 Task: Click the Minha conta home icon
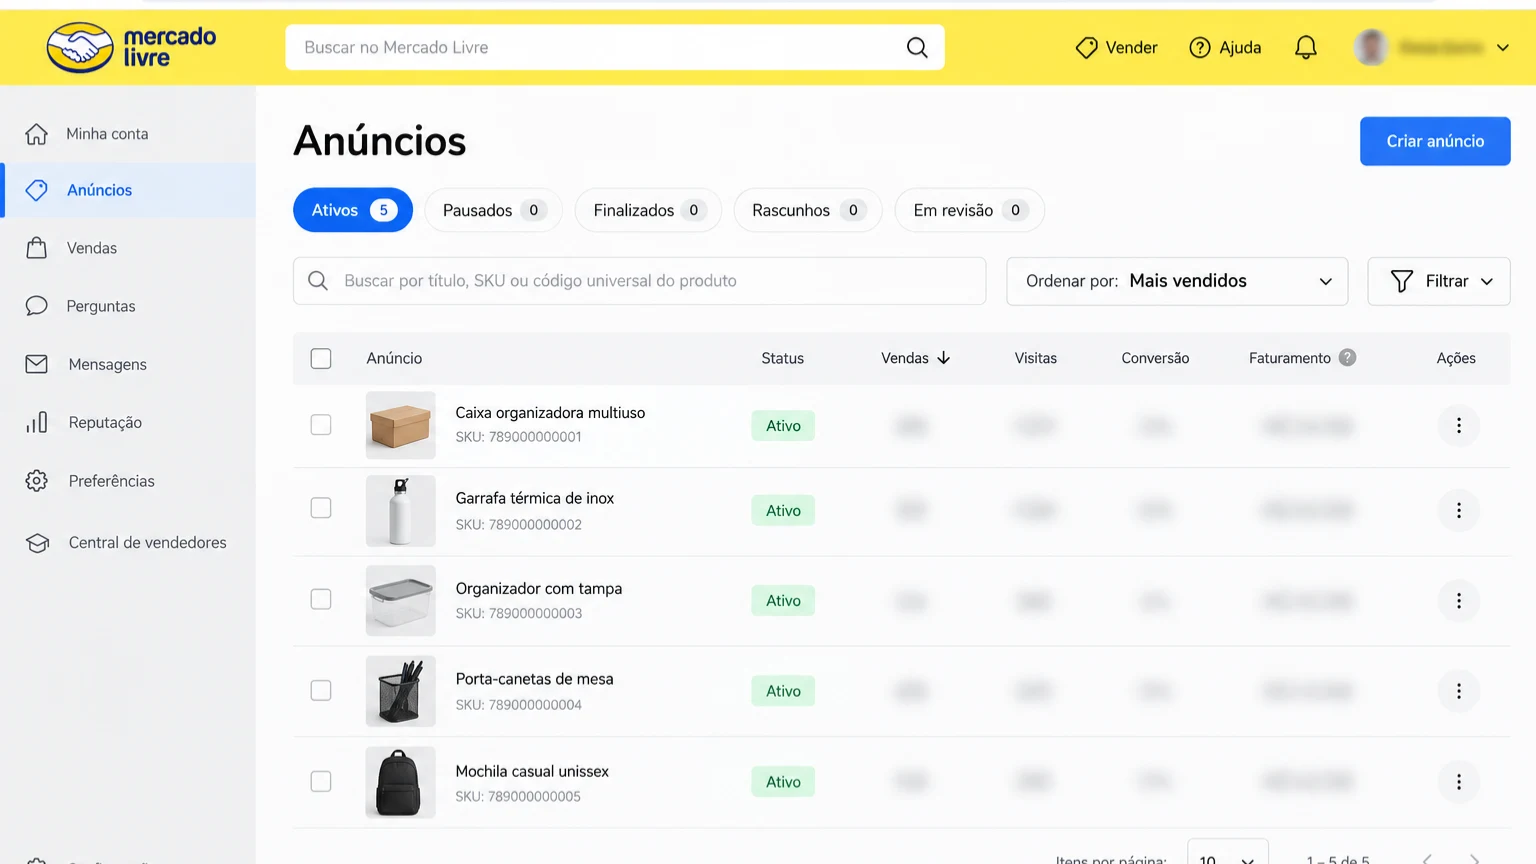point(37,133)
